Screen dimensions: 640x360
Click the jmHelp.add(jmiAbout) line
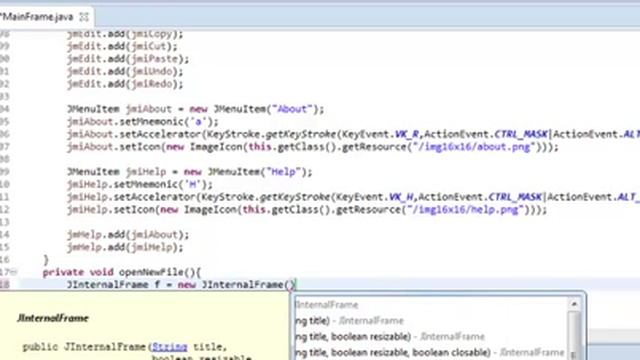click(x=128, y=235)
